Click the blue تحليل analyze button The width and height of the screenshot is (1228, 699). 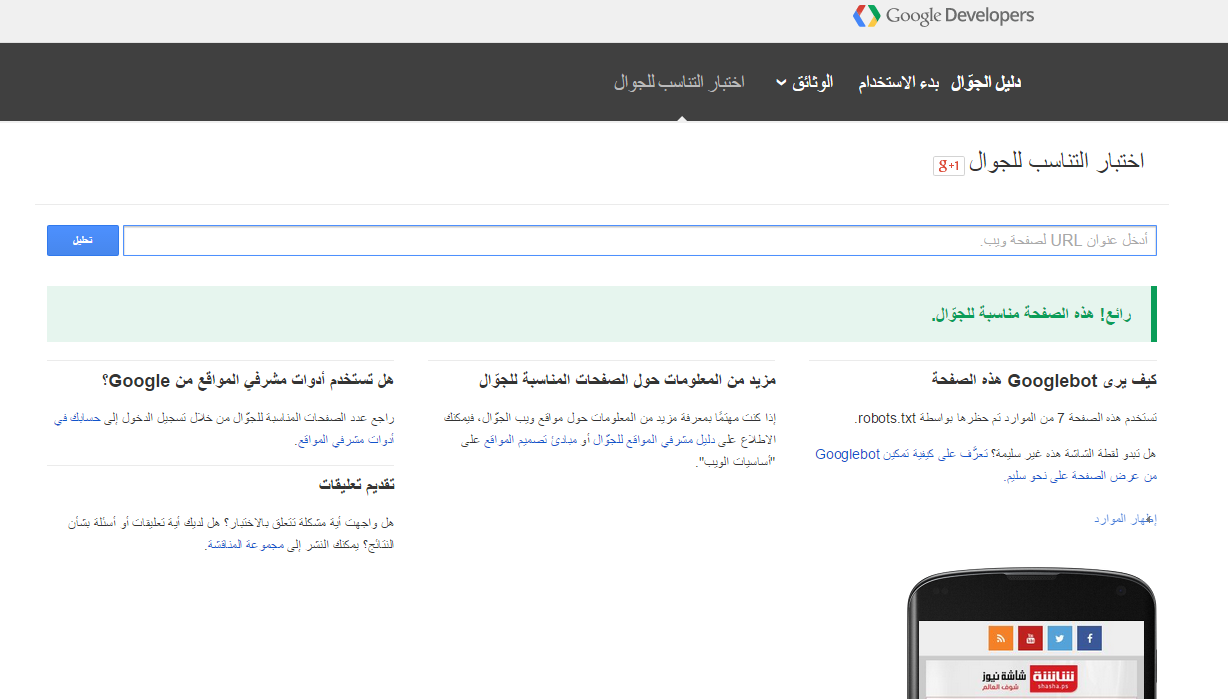pyautogui.click(x=83, y=240)
